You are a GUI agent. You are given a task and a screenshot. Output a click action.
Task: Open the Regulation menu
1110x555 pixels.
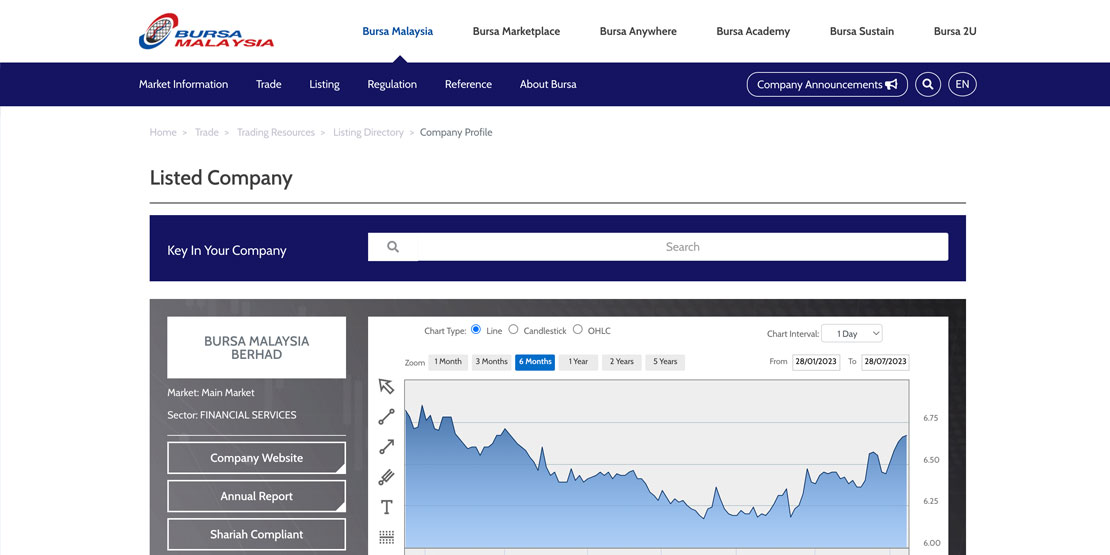pos(392,84)
